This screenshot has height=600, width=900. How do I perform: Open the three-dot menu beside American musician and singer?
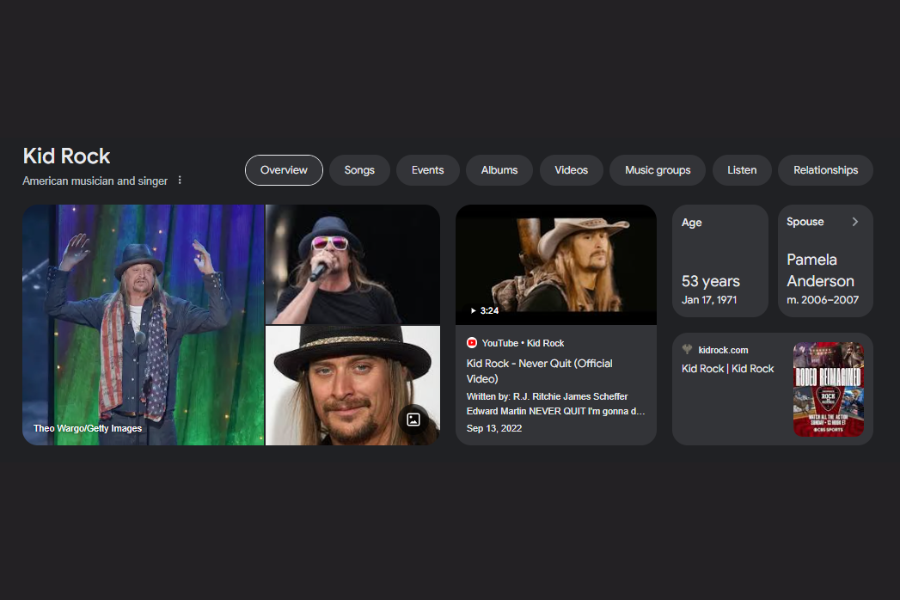(x=180, y=180)
